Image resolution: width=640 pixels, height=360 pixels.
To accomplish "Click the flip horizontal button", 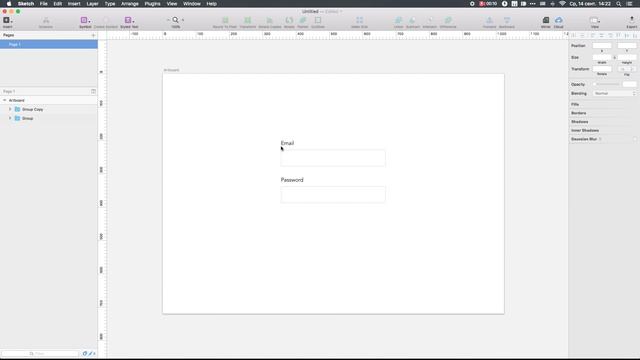I will pos(622,69).
